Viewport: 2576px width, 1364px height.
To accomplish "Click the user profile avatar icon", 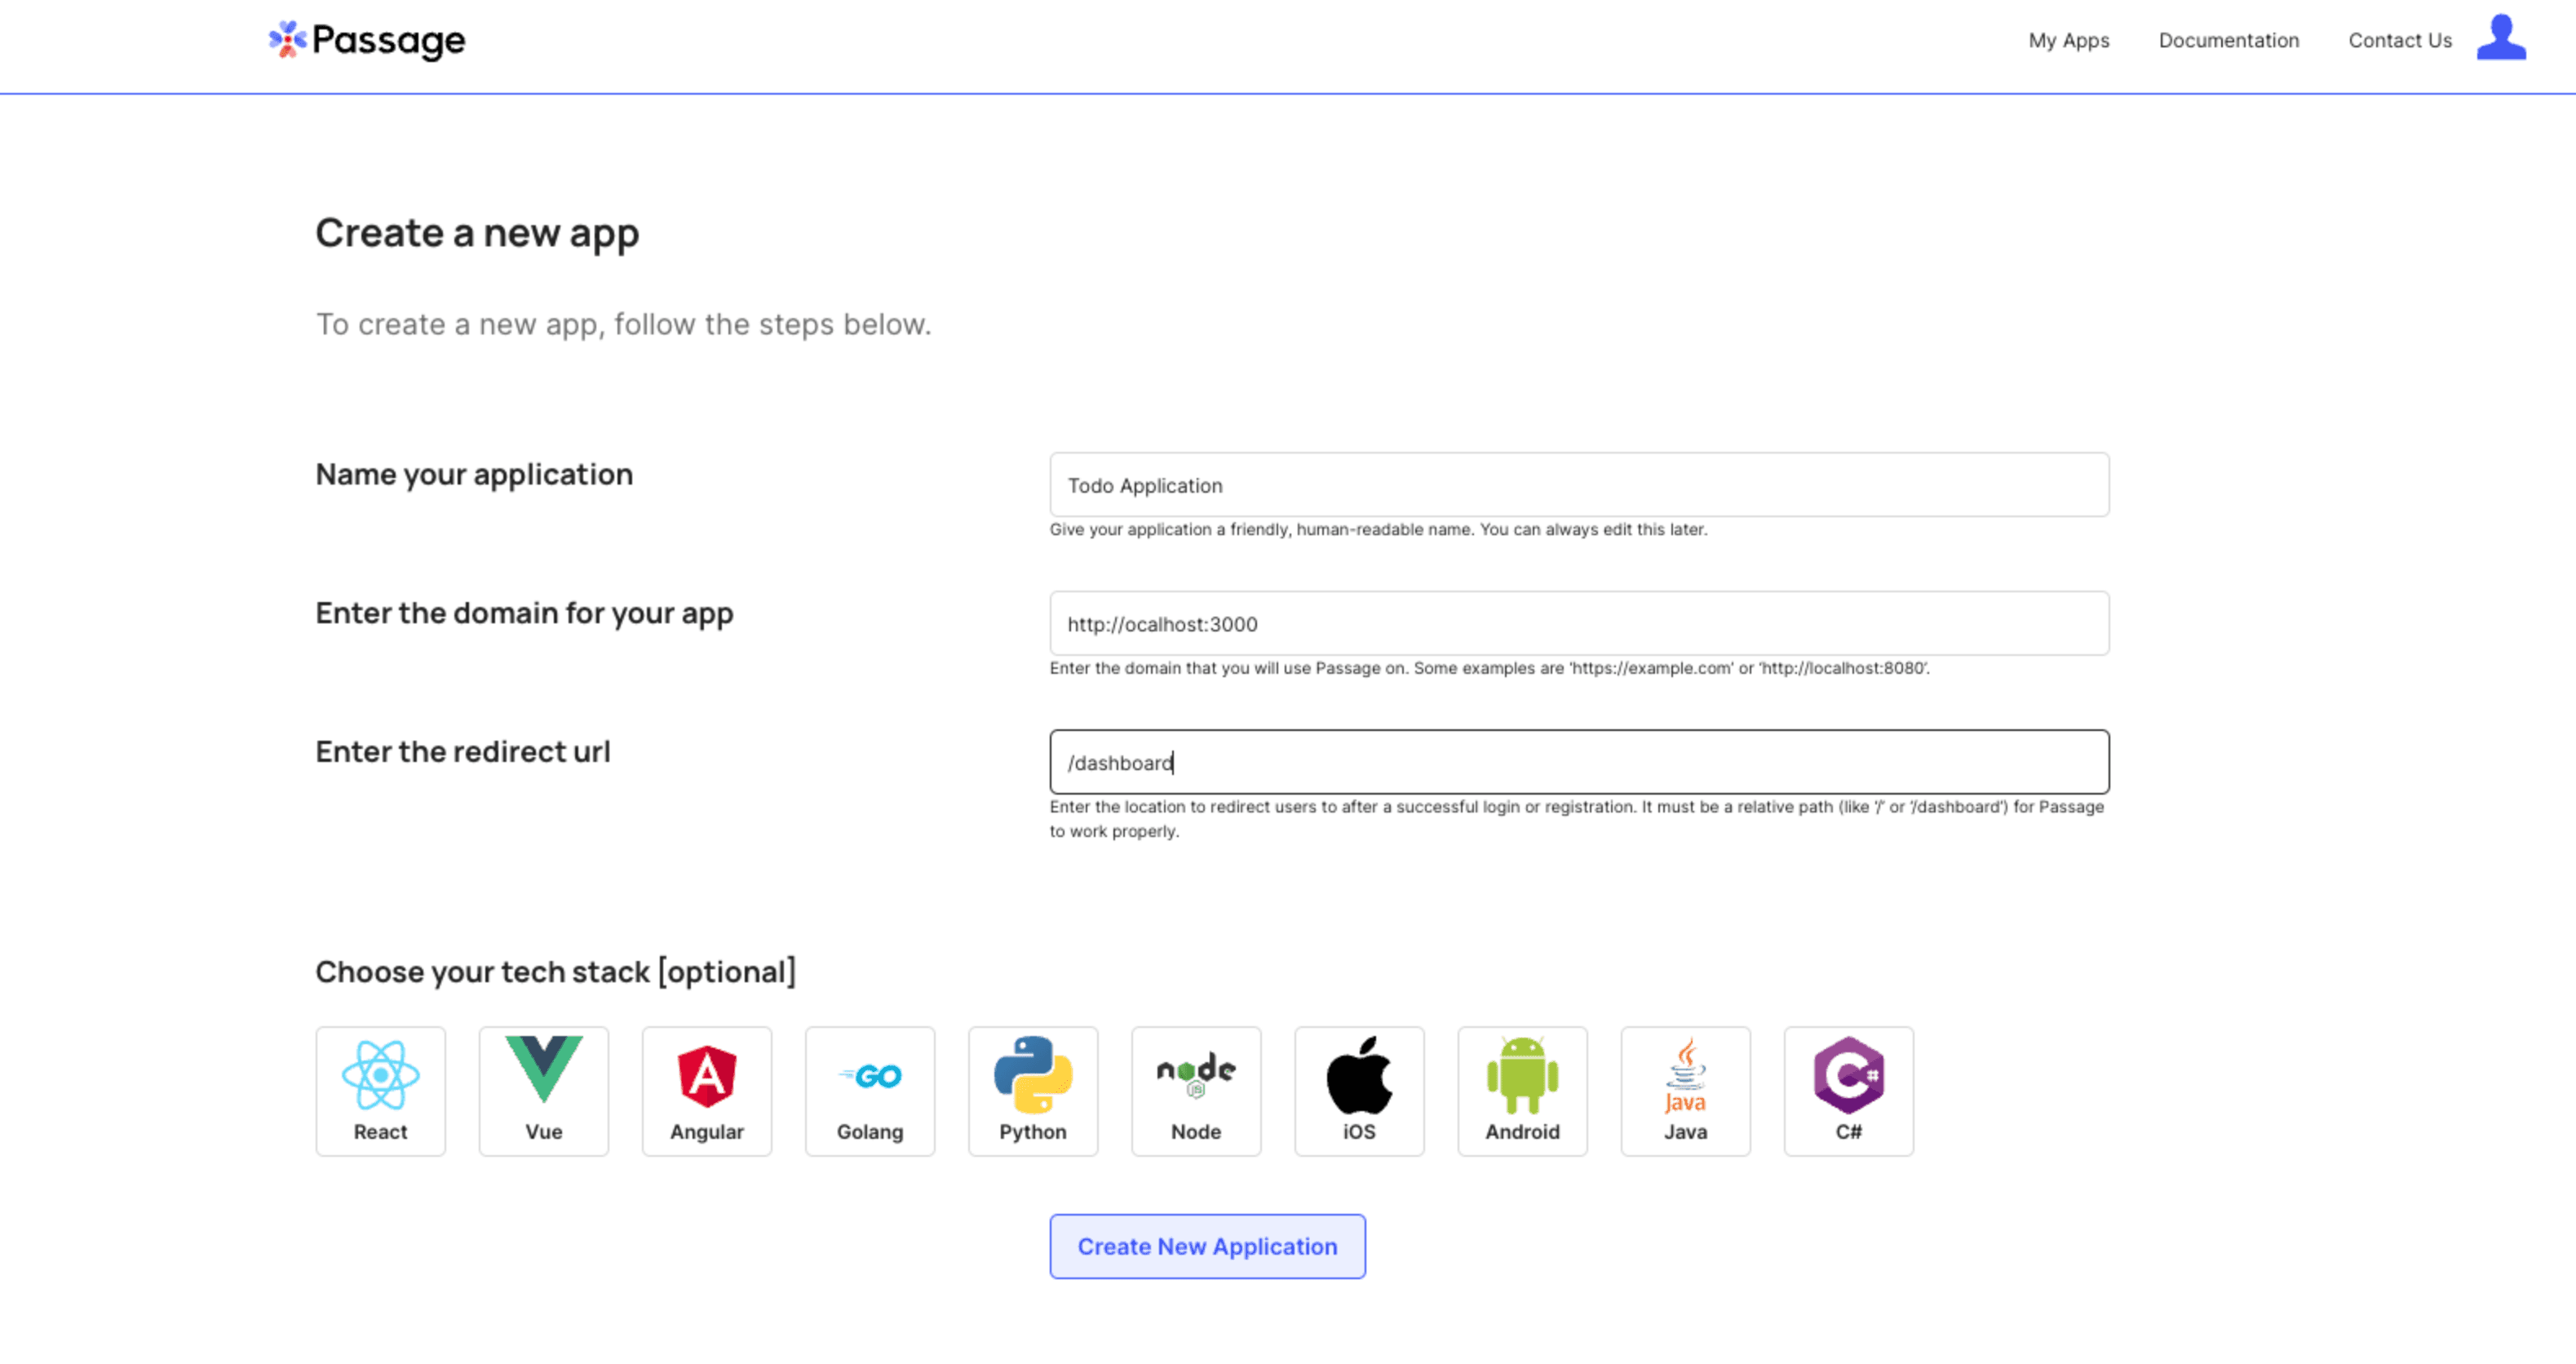I will click(2499, 38).
